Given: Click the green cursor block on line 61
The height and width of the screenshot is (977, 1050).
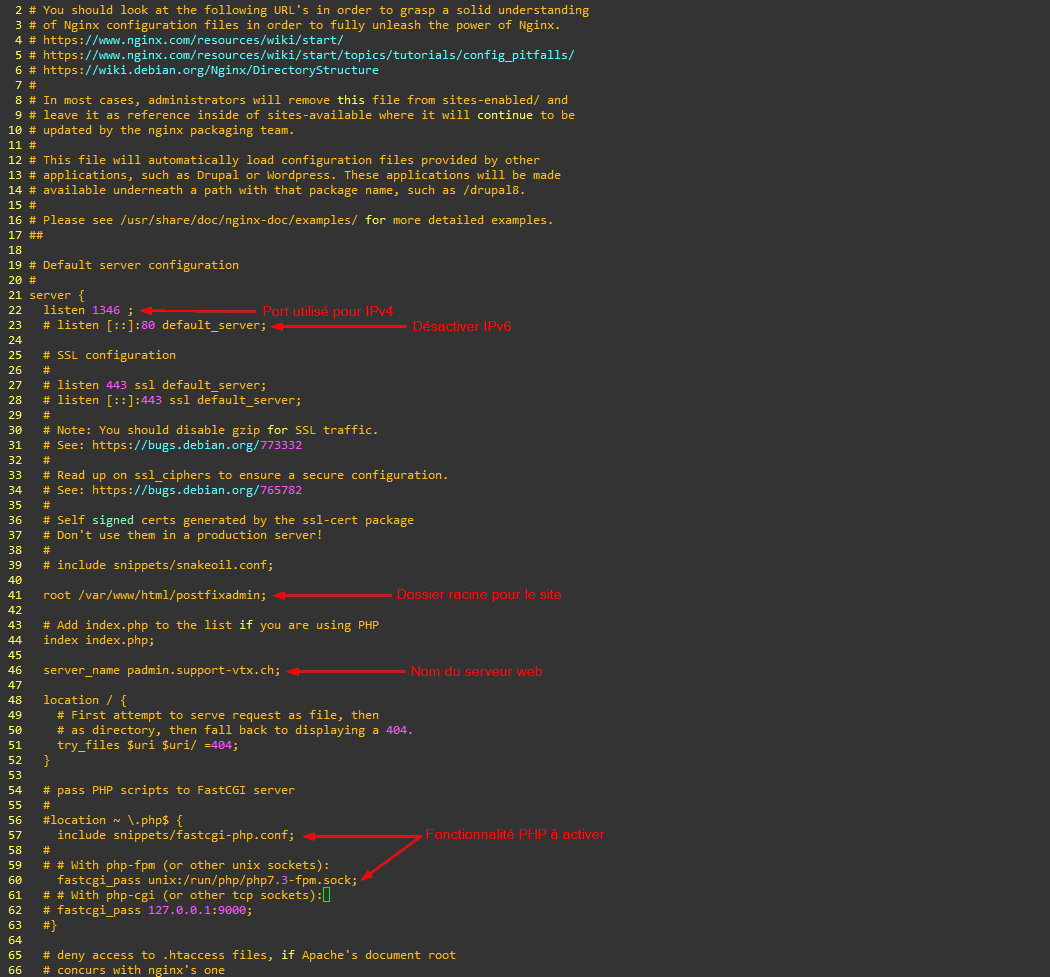Looking at the screenshot, I should (x=327, y=895).
